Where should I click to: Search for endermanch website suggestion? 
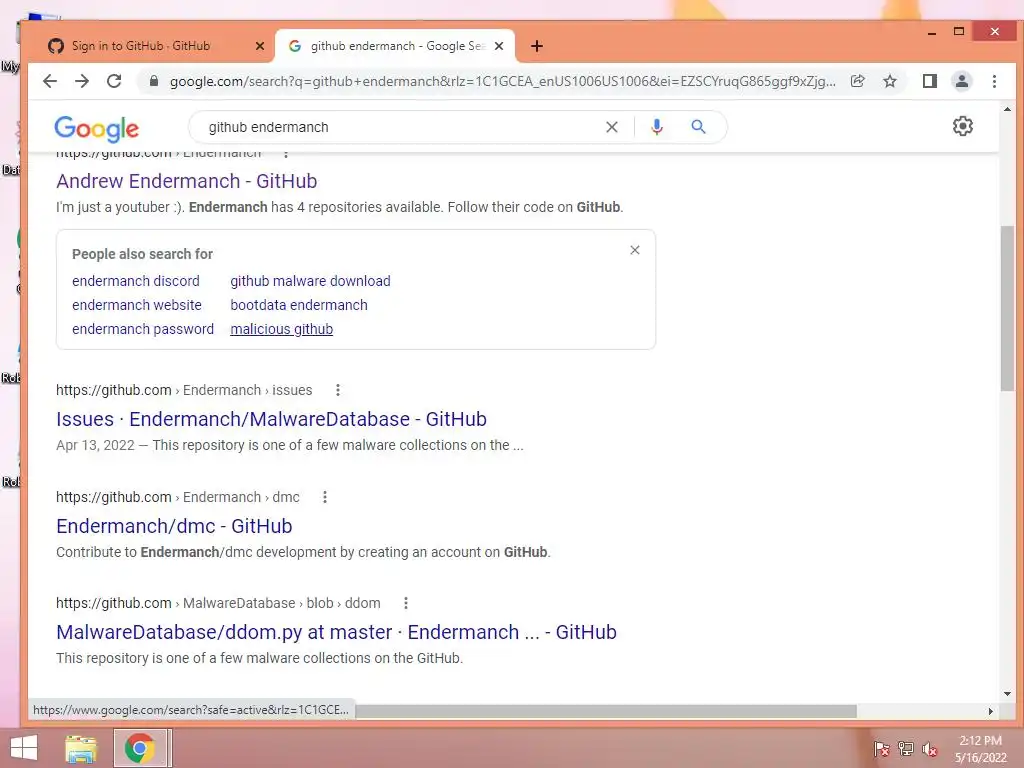point(136,305)
